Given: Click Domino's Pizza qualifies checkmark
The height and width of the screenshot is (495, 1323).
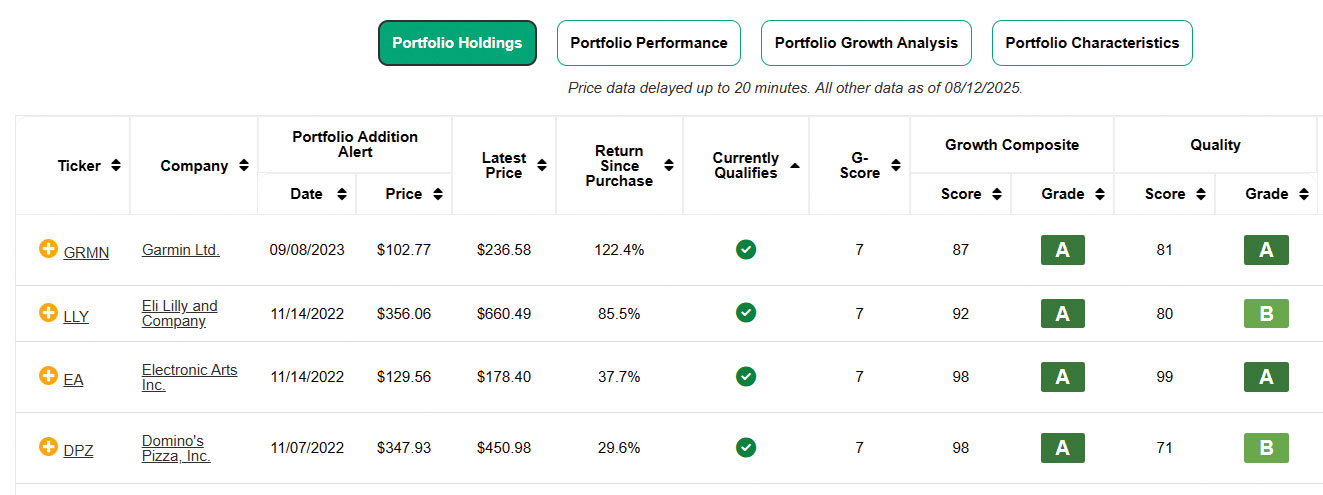Looking at the screenshot, I should tap(746, 447).
